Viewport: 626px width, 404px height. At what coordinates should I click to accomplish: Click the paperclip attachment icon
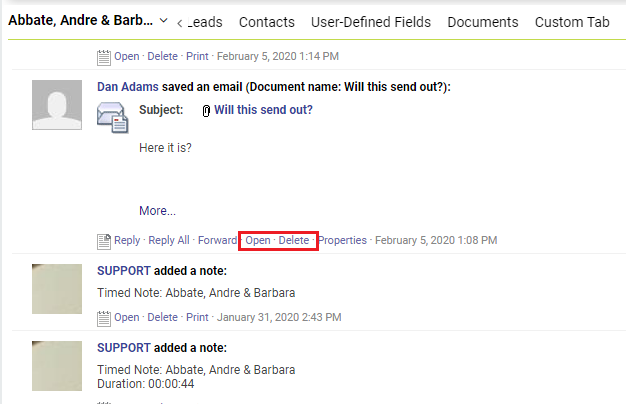tap(206, 111)
